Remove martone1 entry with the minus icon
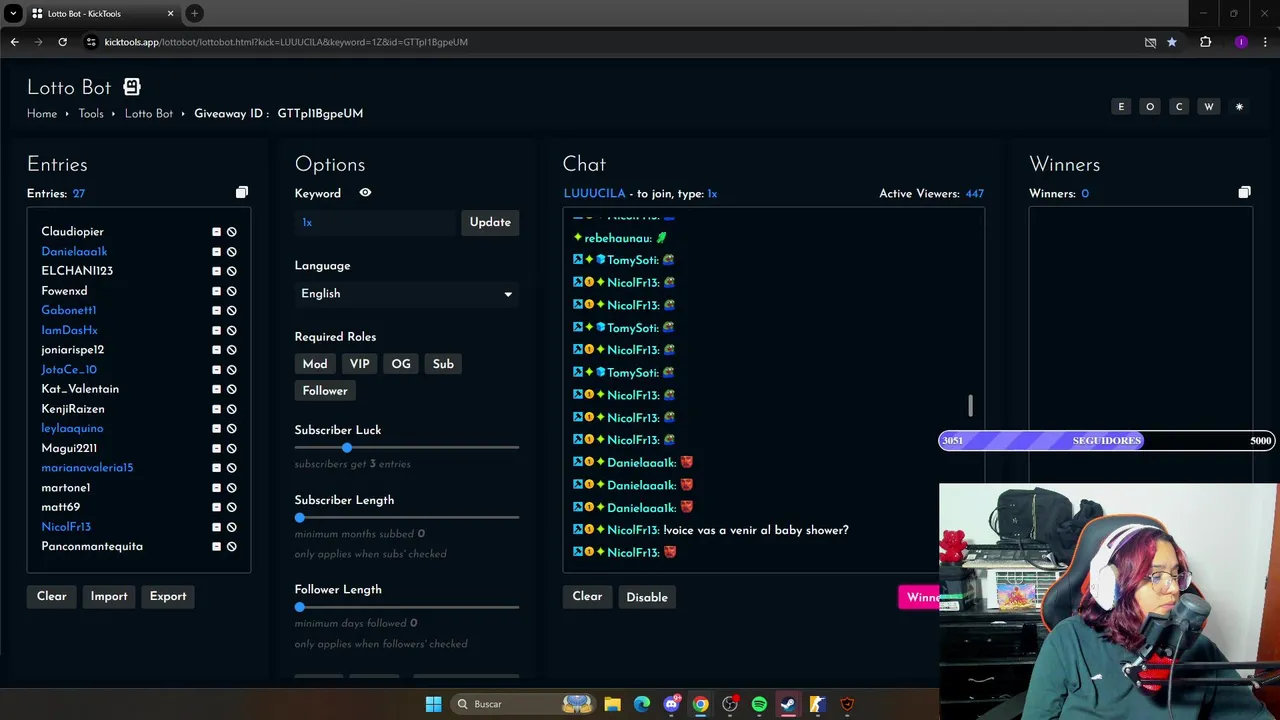The height and width of the screenshot is (720, 1280). tap(216, 488)
